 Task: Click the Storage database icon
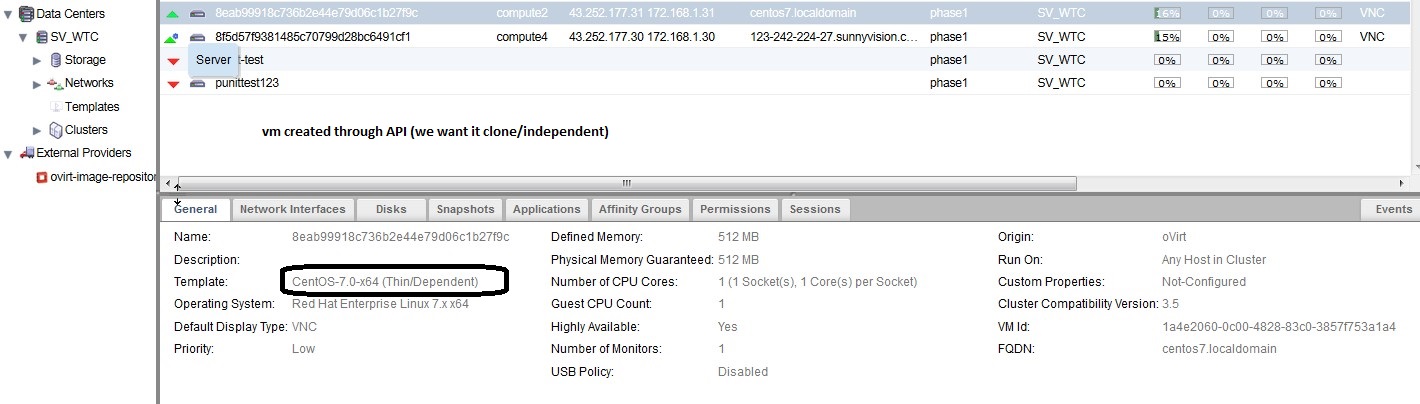coord(56,60)
